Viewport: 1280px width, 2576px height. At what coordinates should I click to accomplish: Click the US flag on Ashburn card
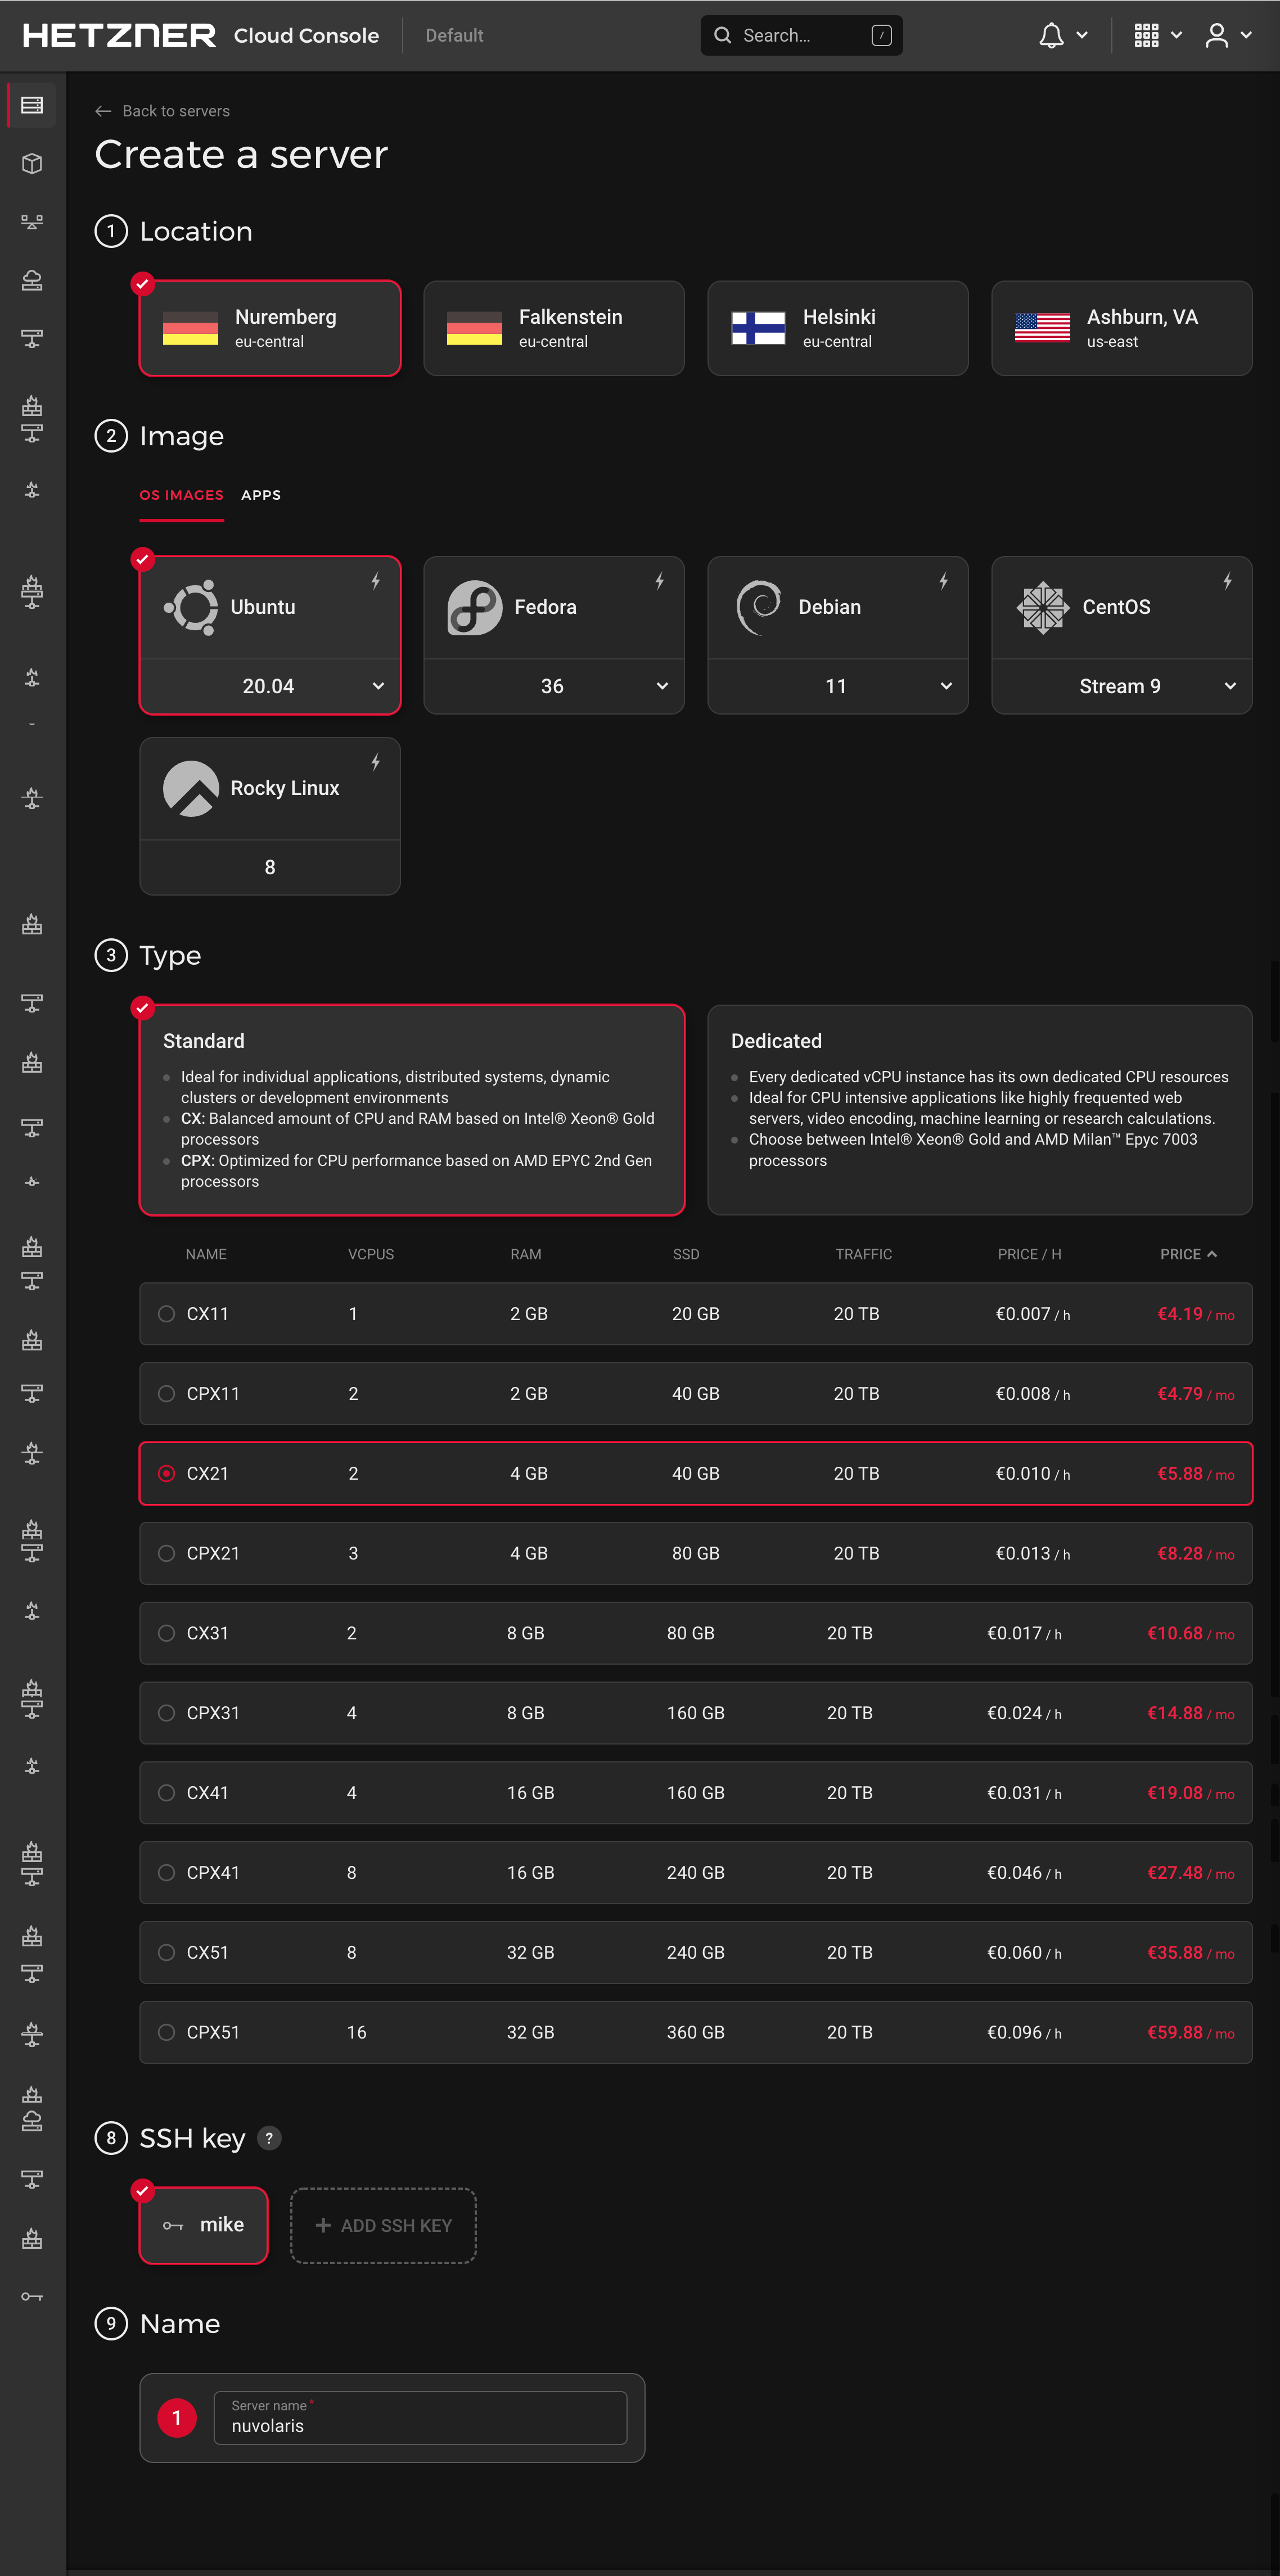1042,328
